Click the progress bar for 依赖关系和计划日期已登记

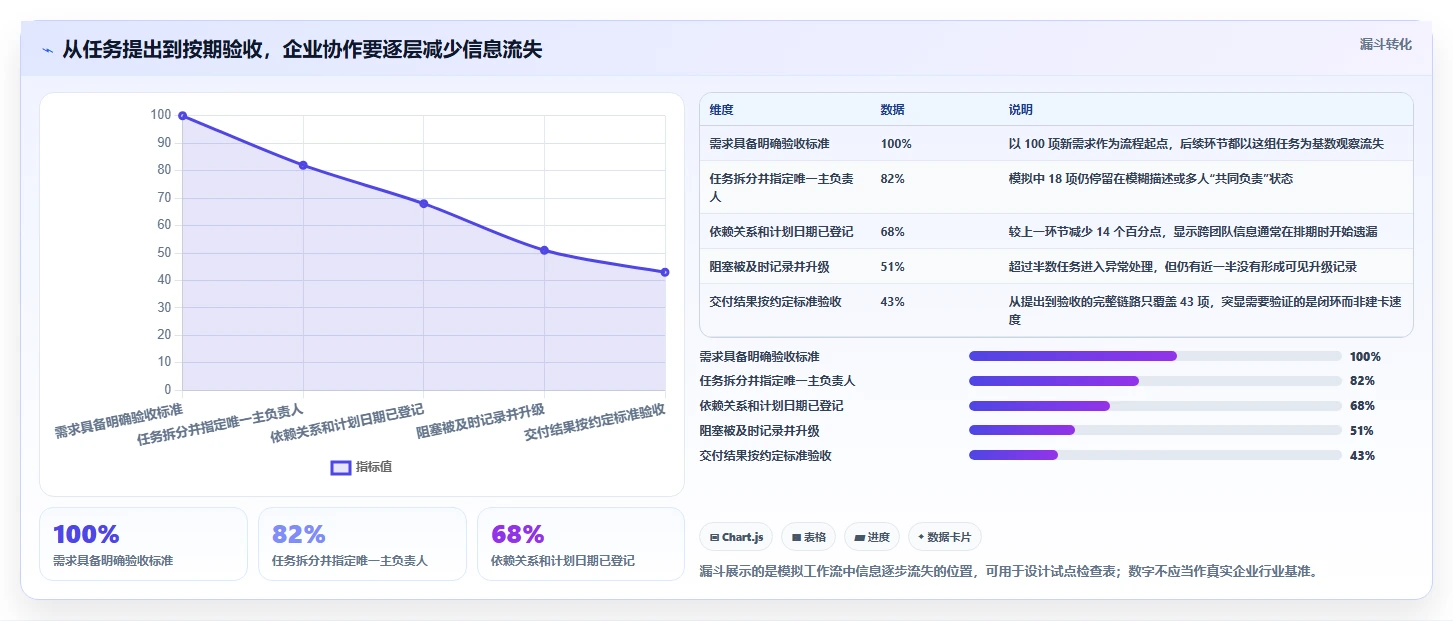1155,406
